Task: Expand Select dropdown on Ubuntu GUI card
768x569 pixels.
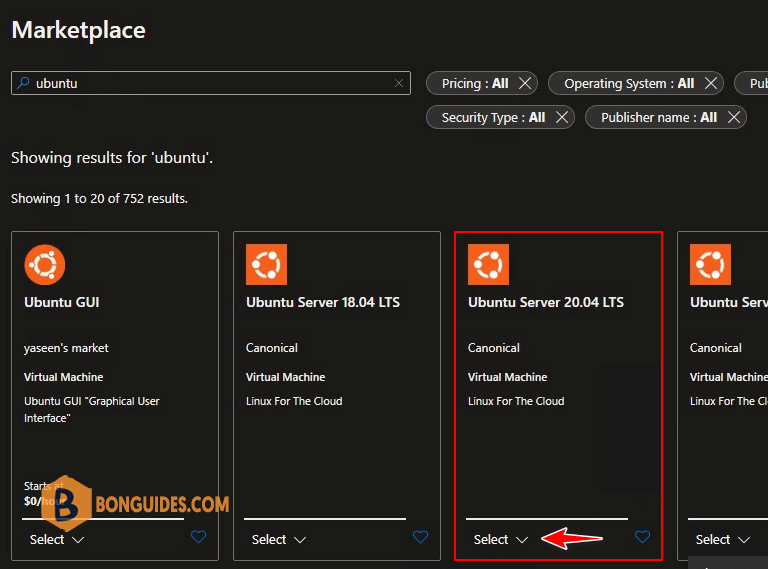Action: click(57, 540)
